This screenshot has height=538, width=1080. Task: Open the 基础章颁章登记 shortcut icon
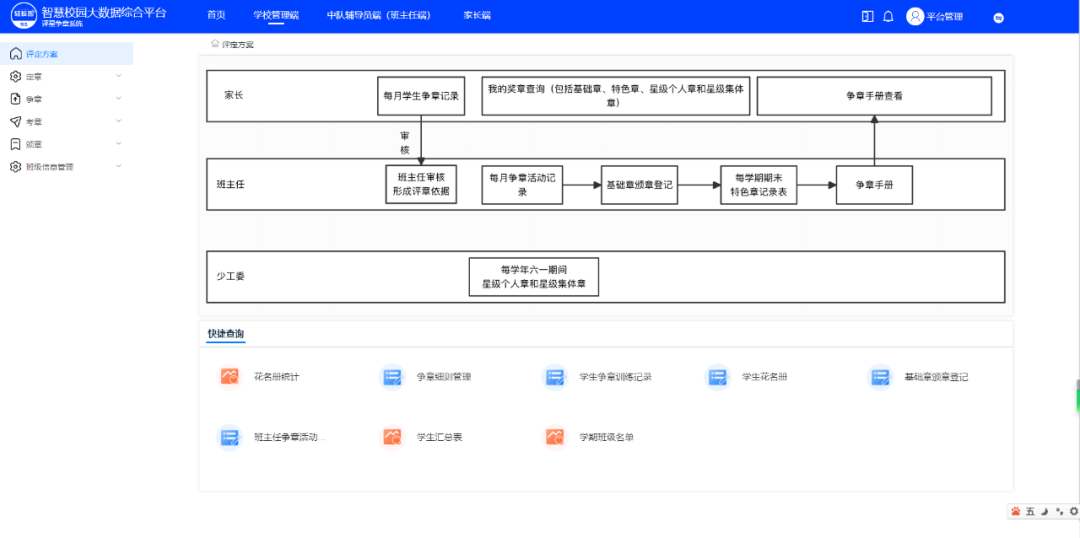click(880, 377)
